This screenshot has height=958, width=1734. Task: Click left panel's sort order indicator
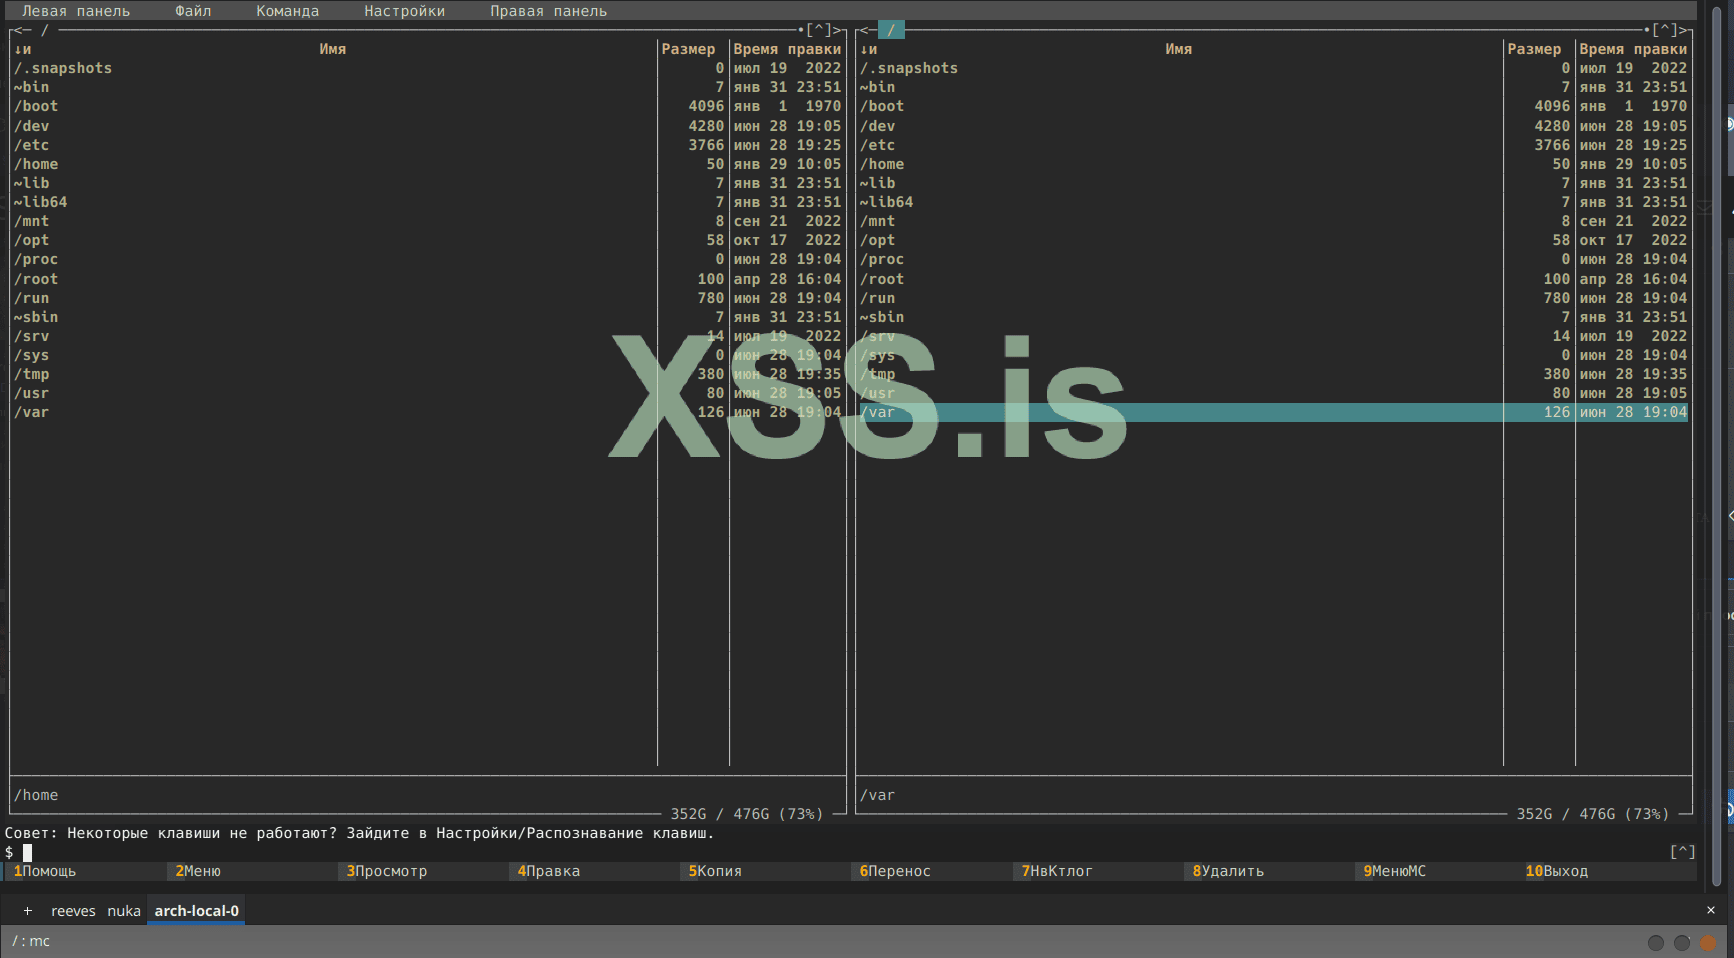pos(22,49)
